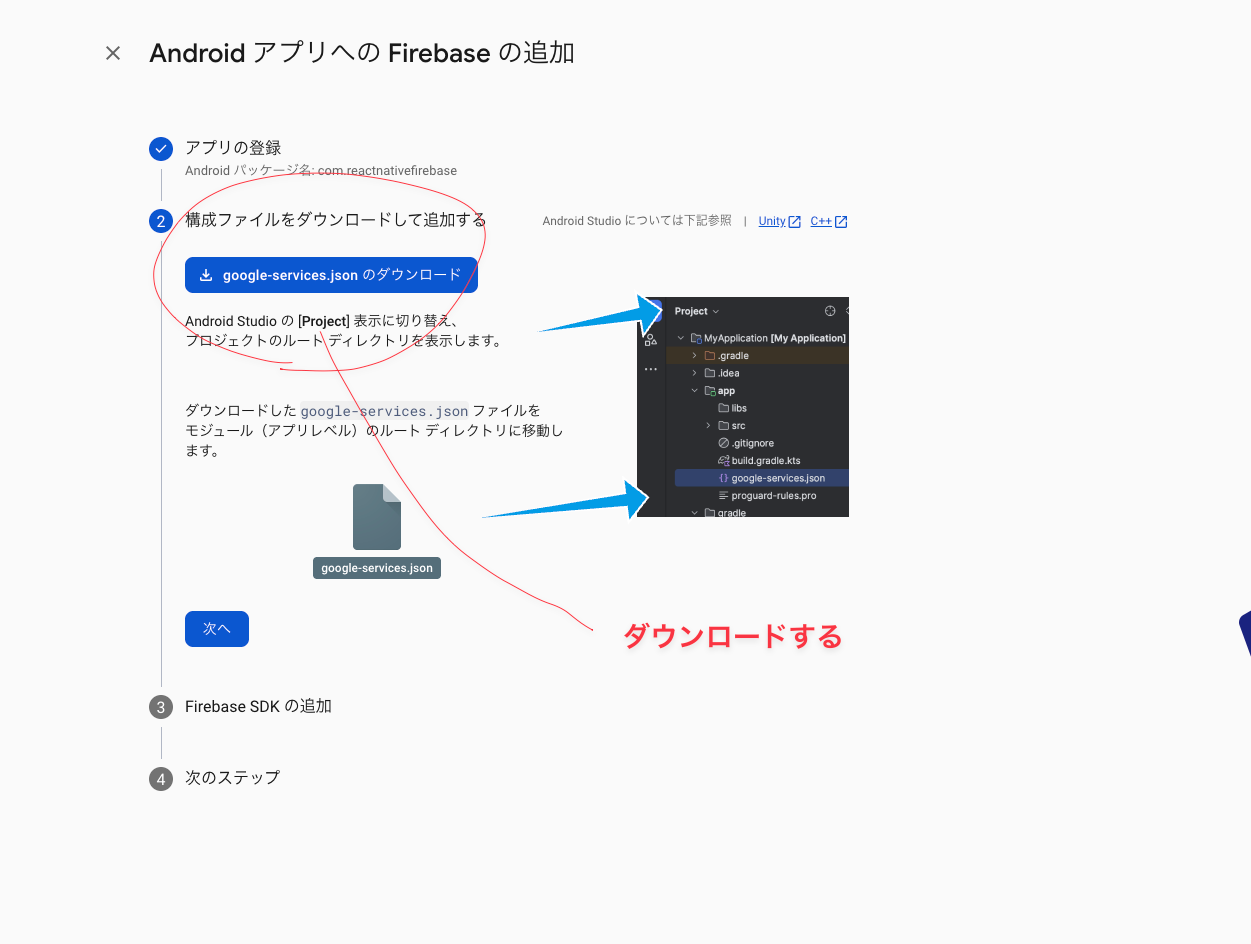The width and height of the screenshot is (1251, 944).
Task: Click the Project view dropdown in the Android Studio image
Action: pos(697,311)
